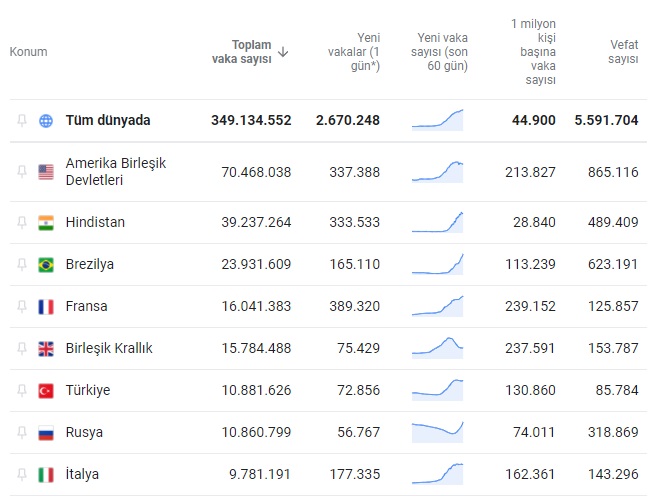Image resolution: width=648 pixels, height=499 pixels.
Task: Pin the Tüm dünyada row
Action: pos(22,121)
